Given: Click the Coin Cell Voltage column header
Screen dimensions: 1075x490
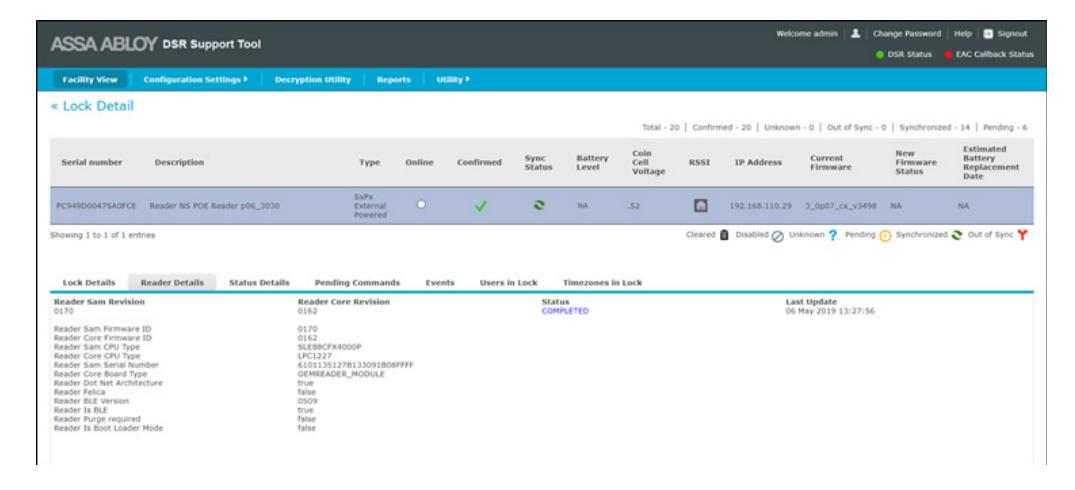Looking at the screenshot, I should point(647,162).
